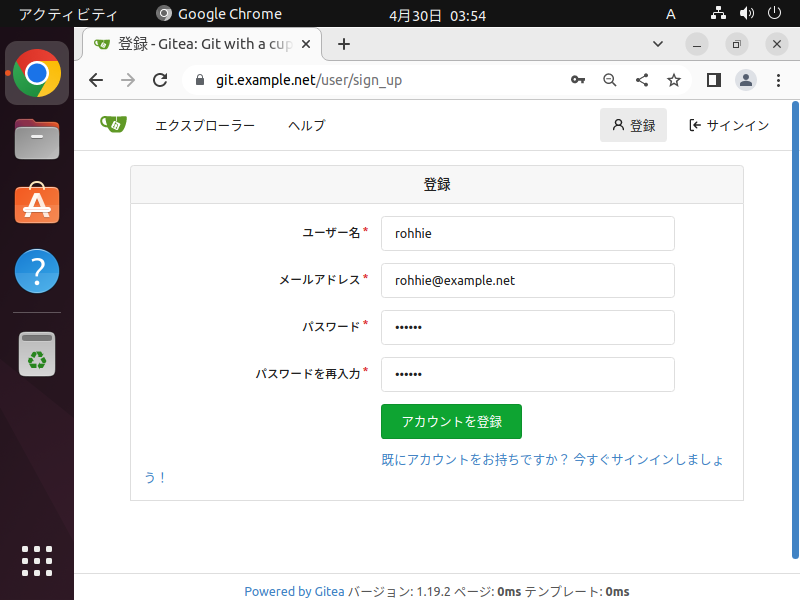800x600 pixels.
Task: Open Files from the dock
Action: pyautogui.click(x=37, y=139)
